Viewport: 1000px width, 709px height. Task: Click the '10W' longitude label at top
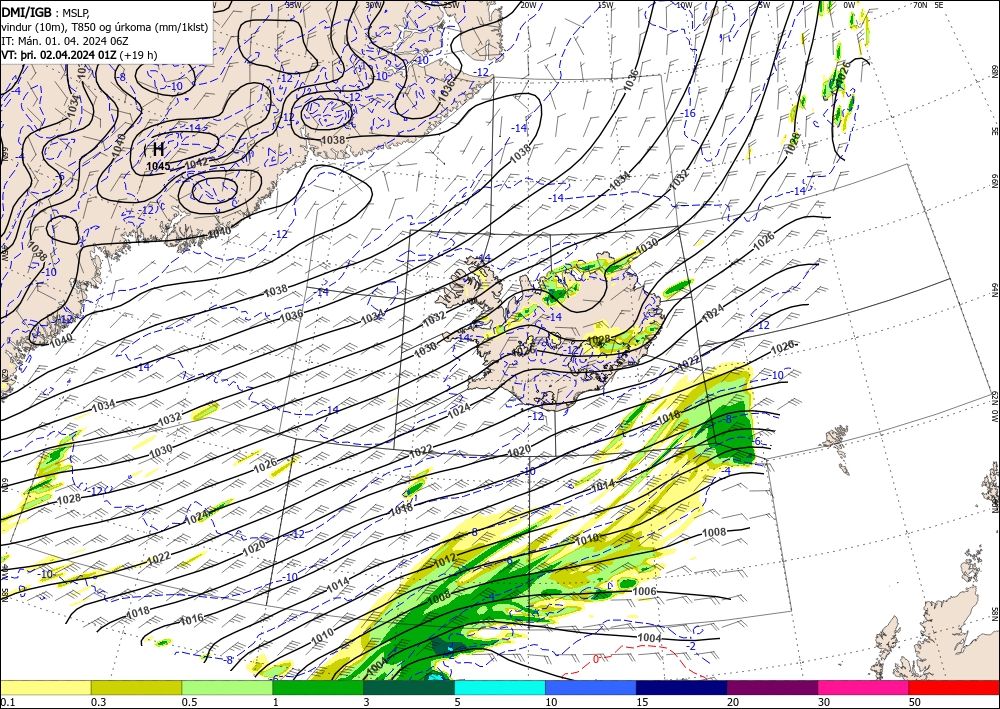[684, 5]
